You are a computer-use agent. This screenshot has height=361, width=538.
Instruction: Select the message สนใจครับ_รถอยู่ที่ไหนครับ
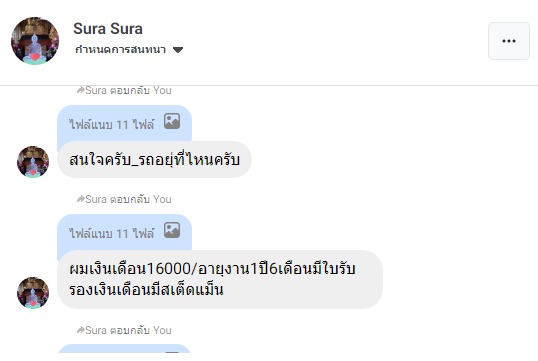(154, 160)
